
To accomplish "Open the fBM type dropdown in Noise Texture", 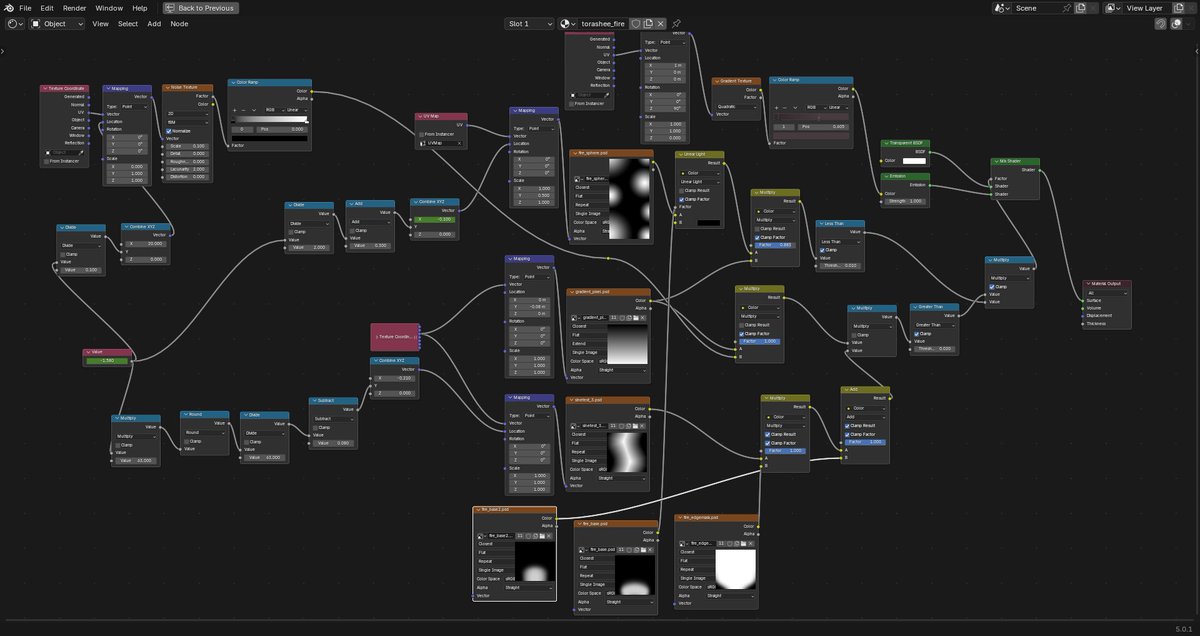I will click(x=187, y=122).
